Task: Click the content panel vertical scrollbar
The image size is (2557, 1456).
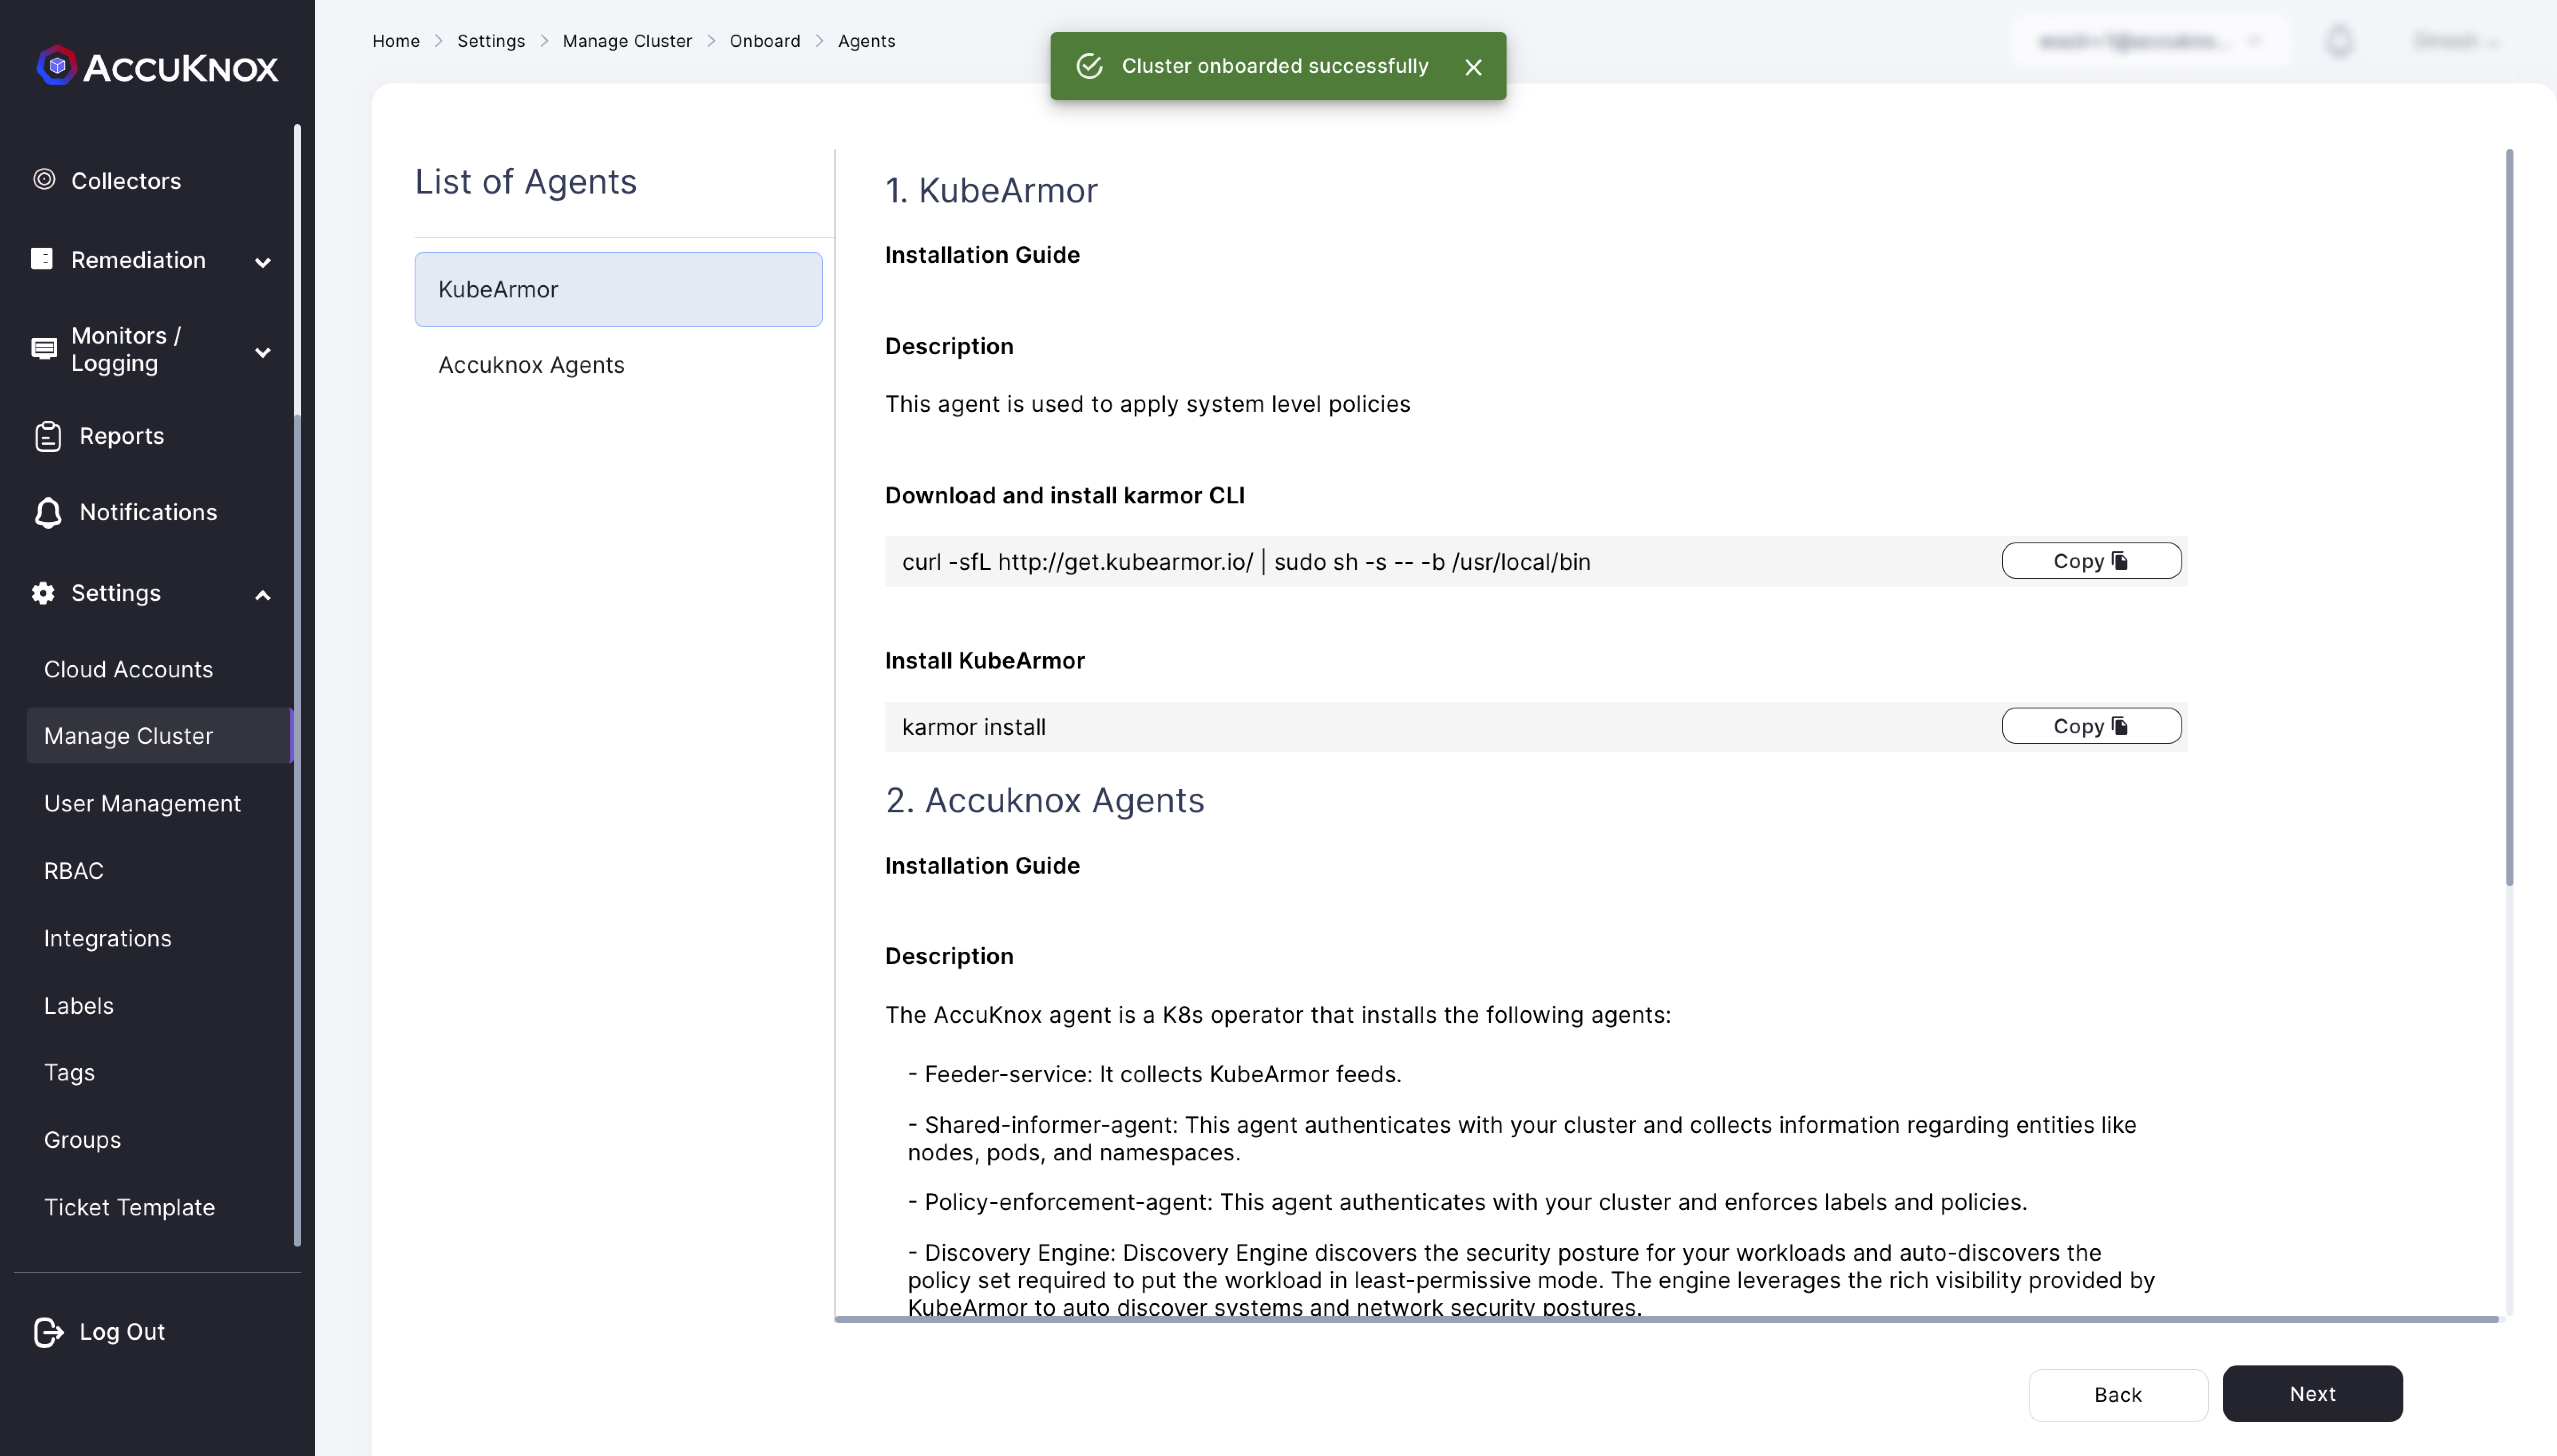Action: tap(2509, 517)
